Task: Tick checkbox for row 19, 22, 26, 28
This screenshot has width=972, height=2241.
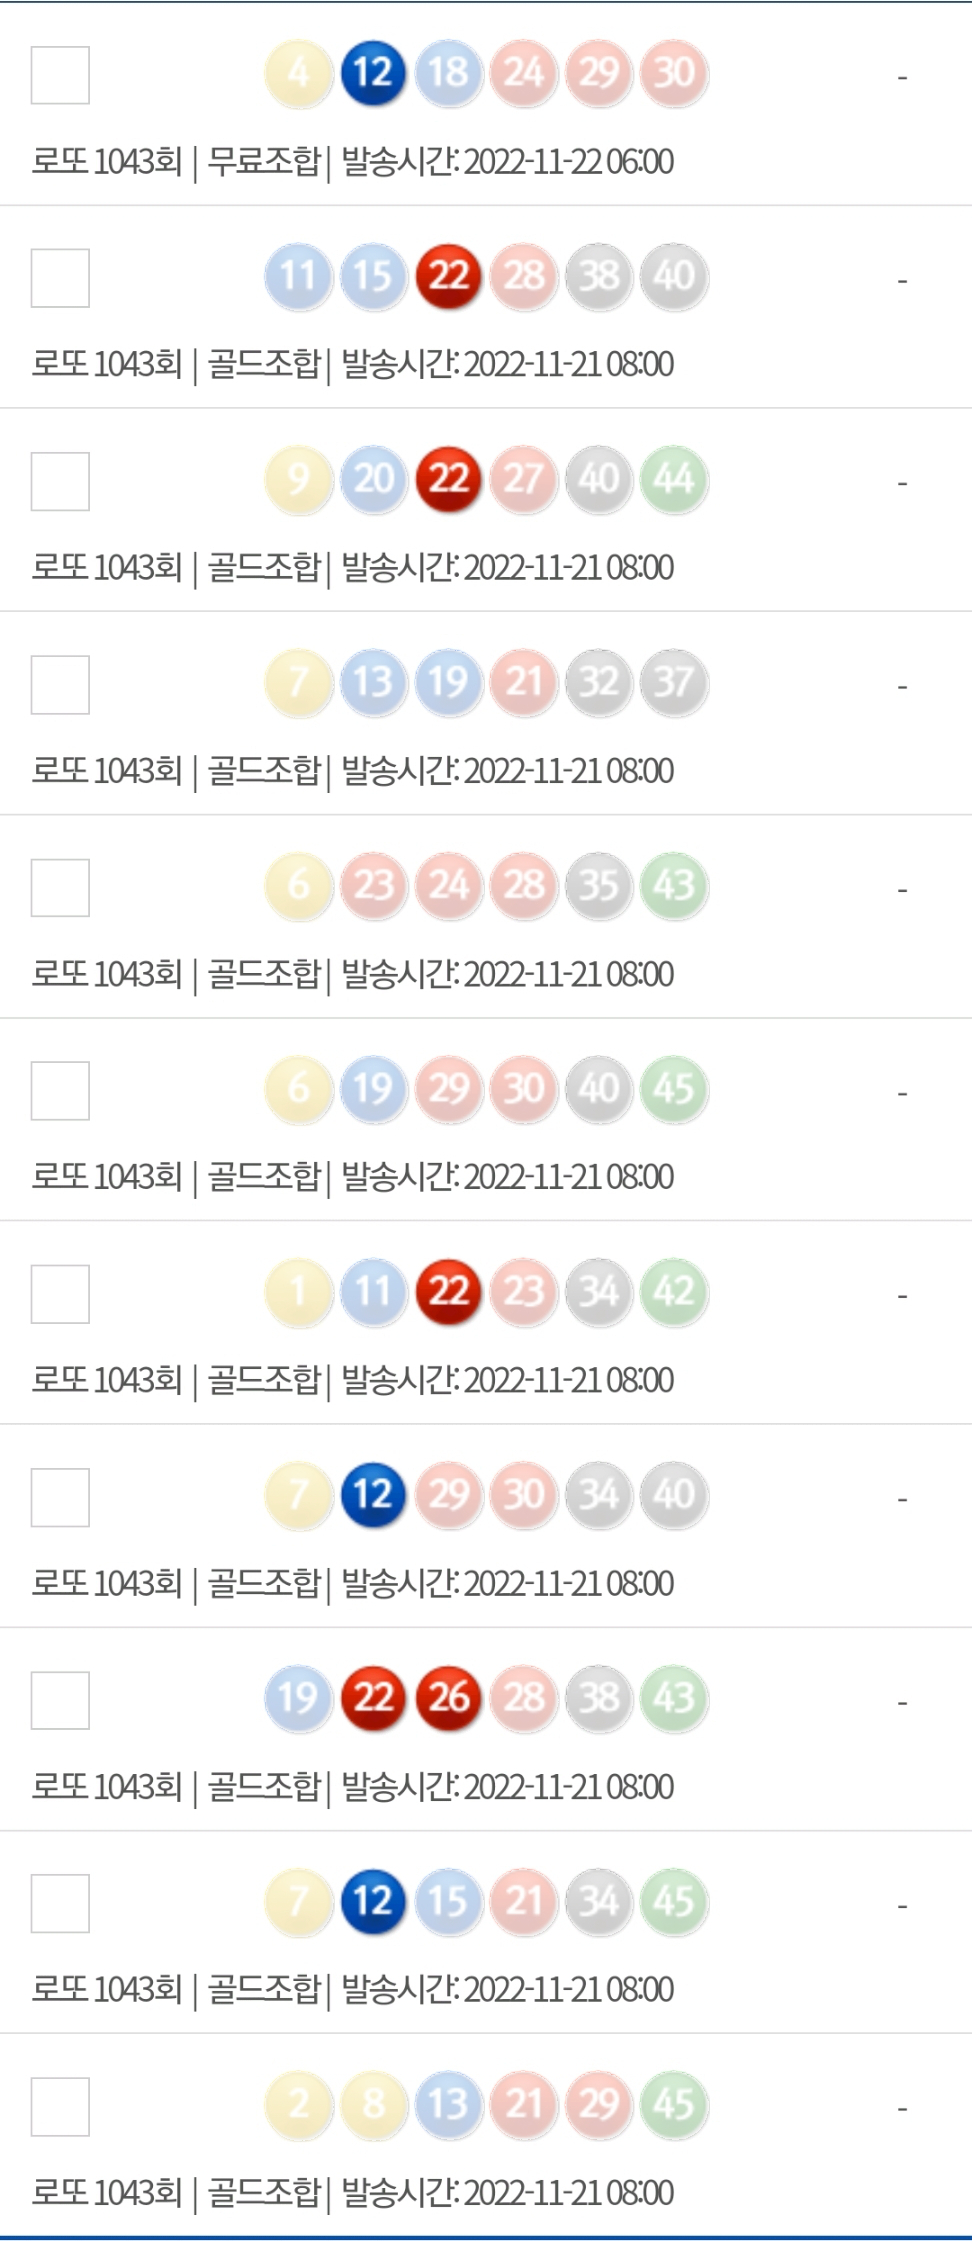Action: coord(60,1700)
